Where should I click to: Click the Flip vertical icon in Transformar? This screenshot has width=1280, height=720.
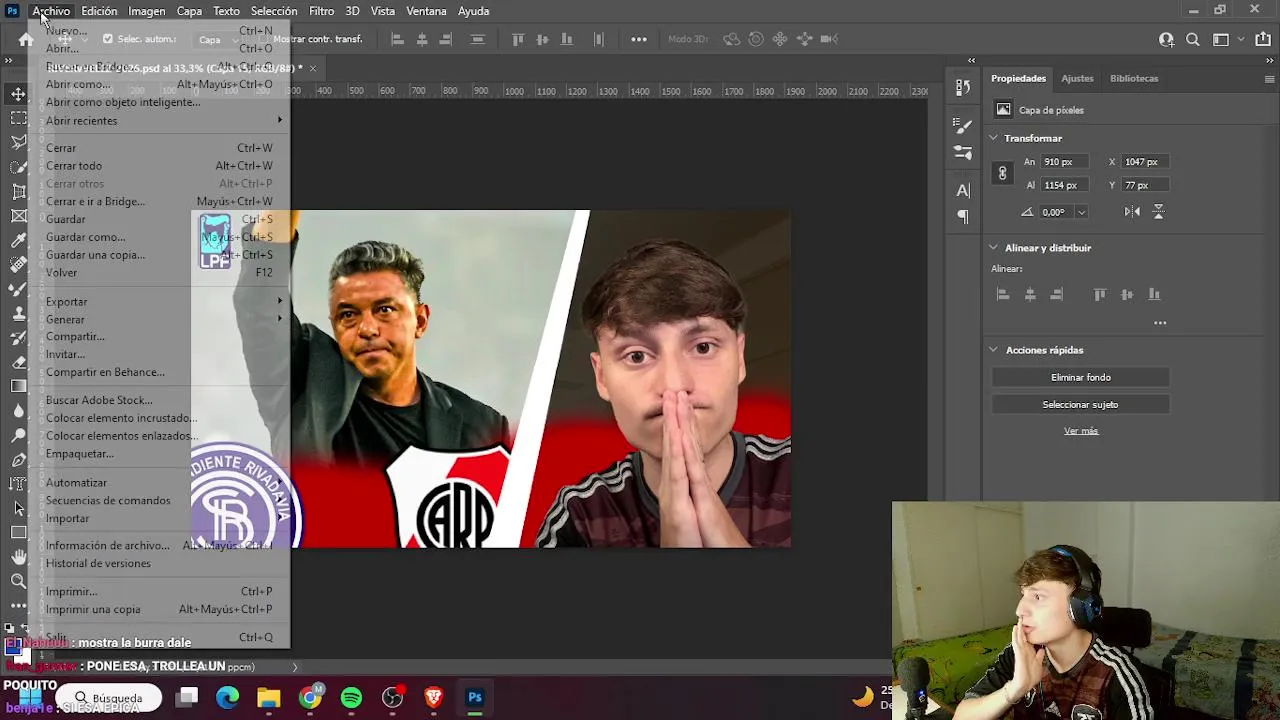[1158, 212]
